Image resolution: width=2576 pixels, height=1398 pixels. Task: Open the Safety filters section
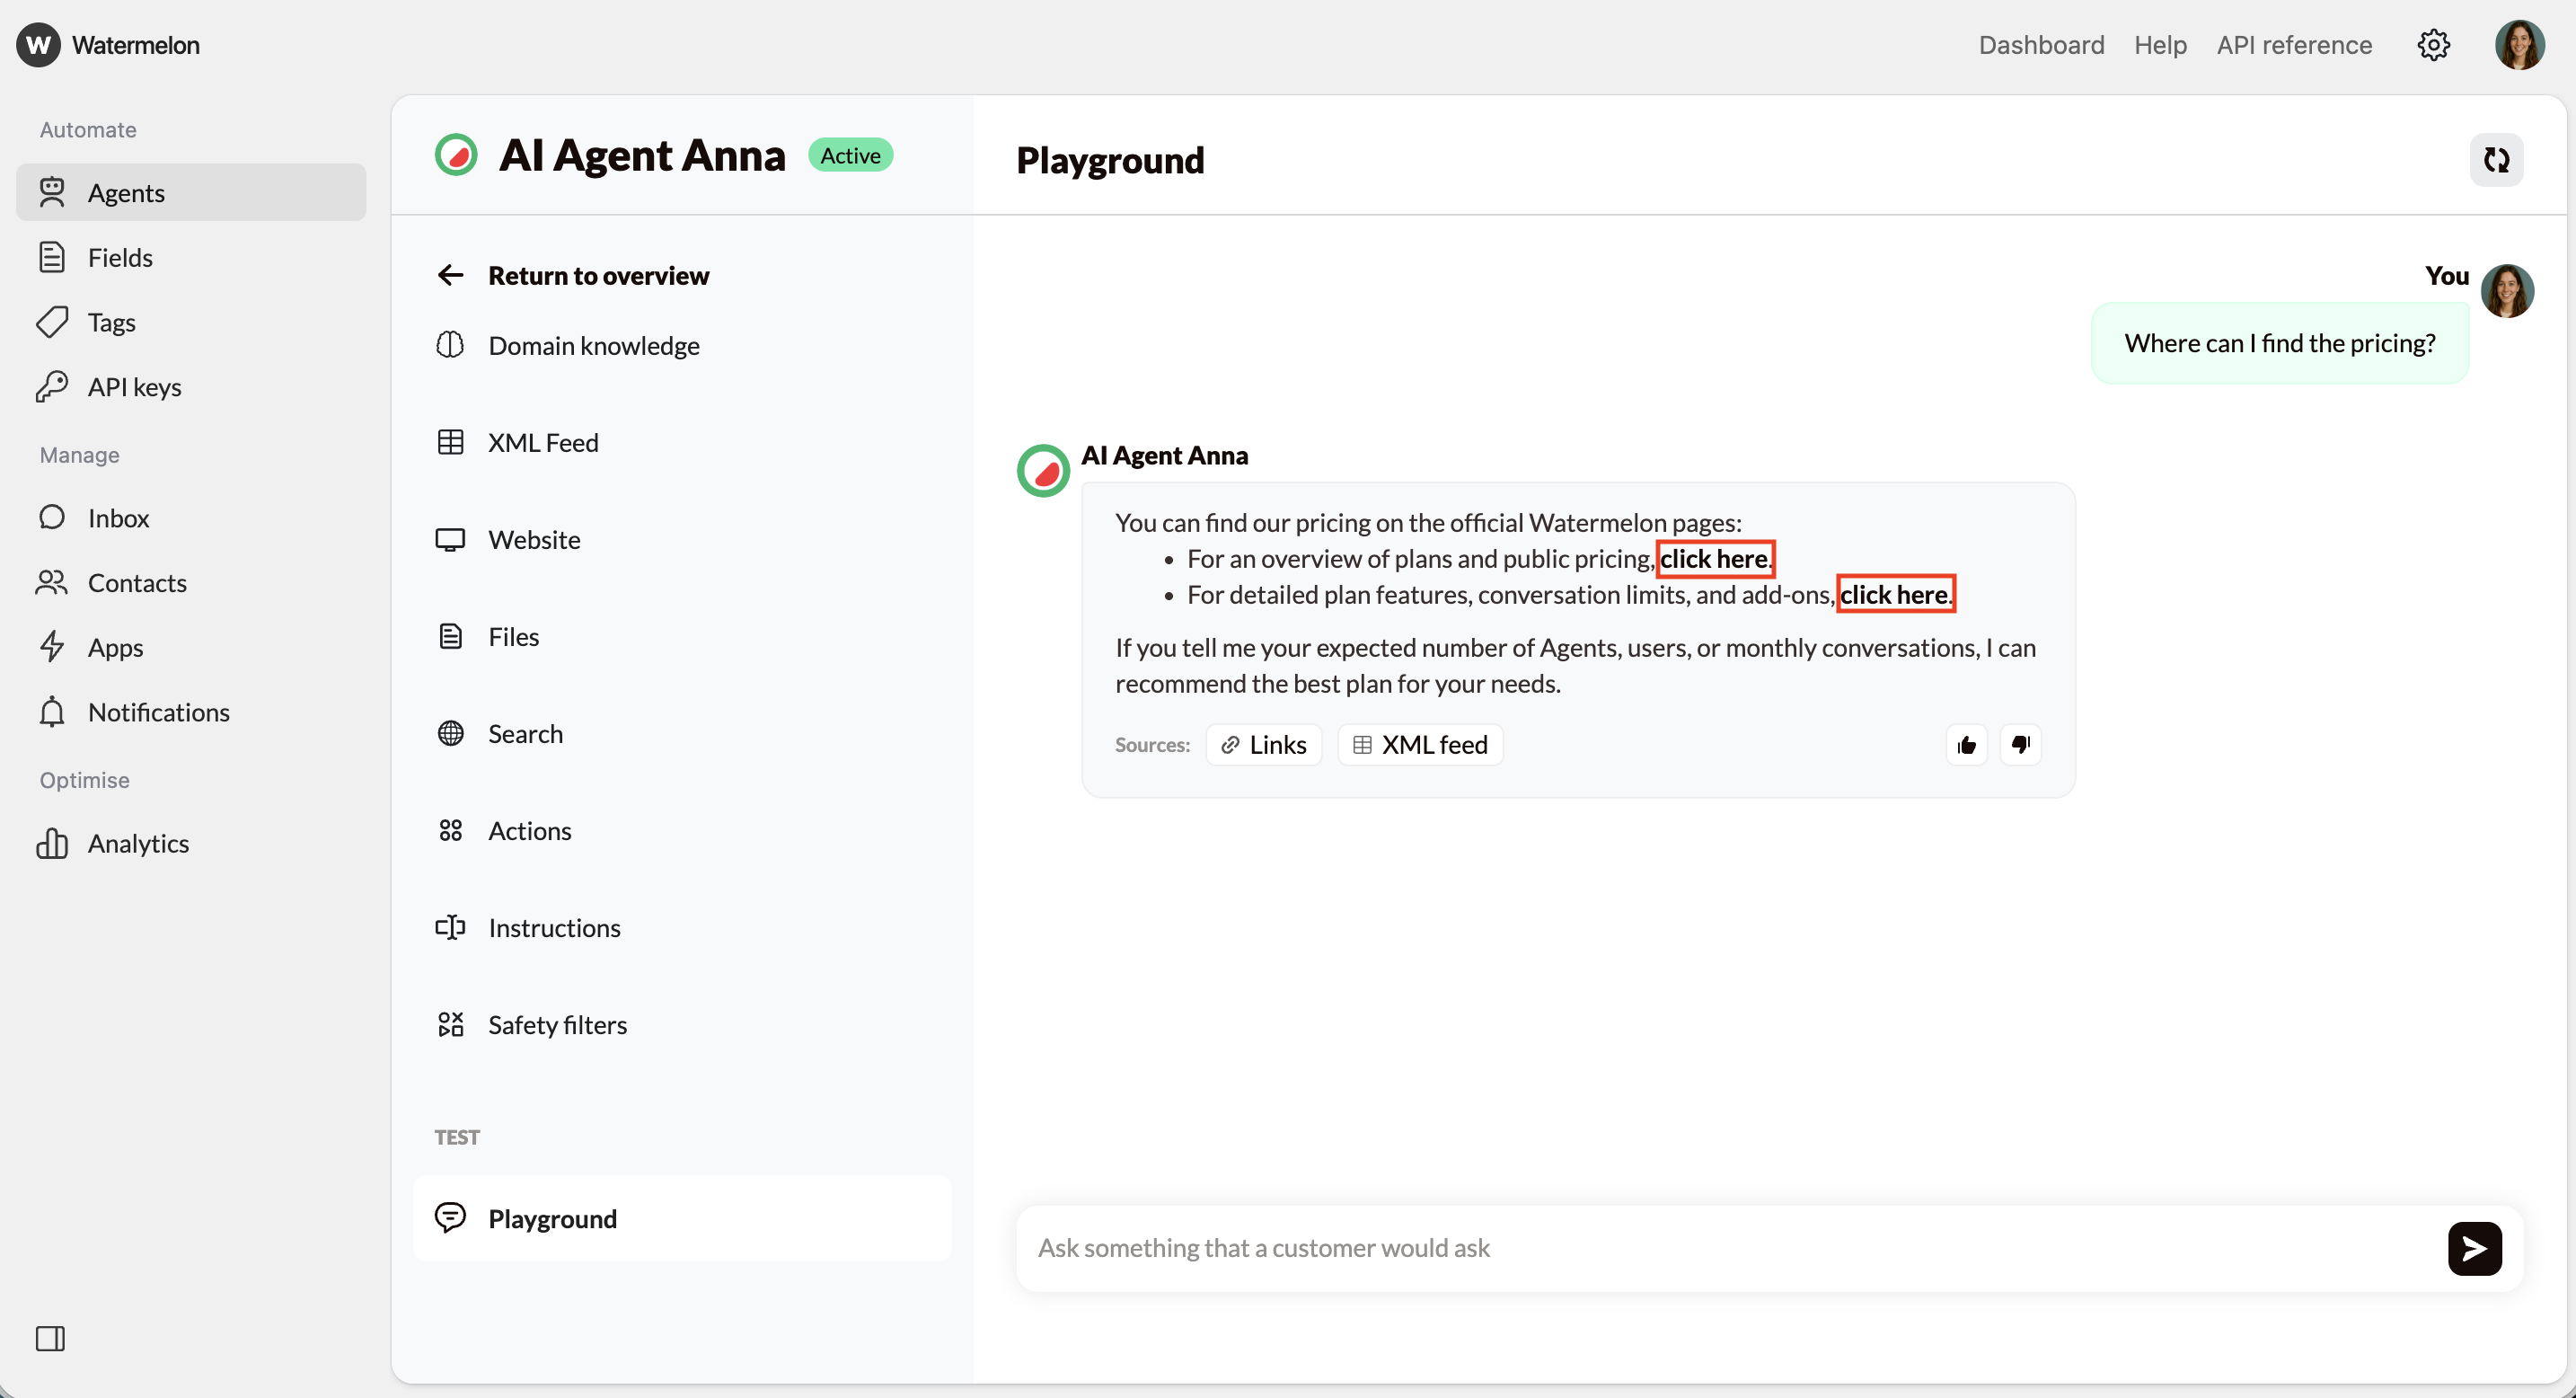[557, 1025]
